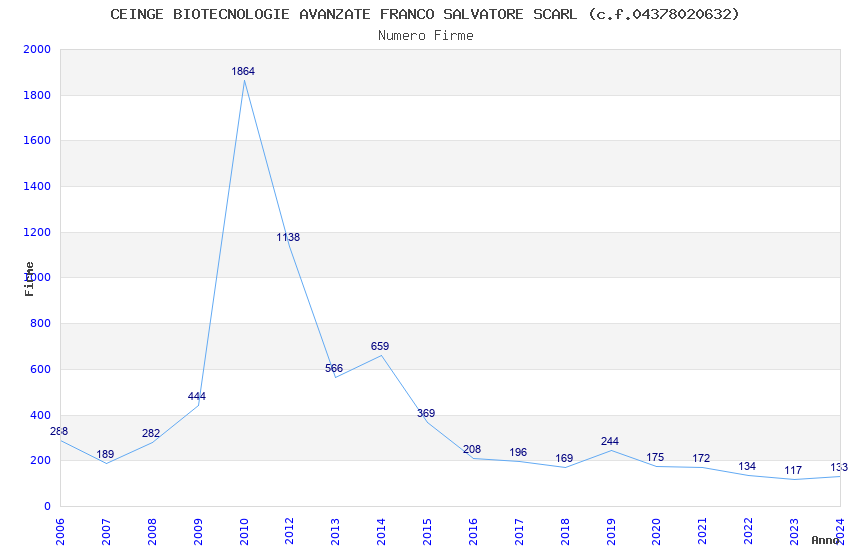Click the y-axis value 1200
The width and height of the screenshot is (850, 550).
(x=37, y=232)
